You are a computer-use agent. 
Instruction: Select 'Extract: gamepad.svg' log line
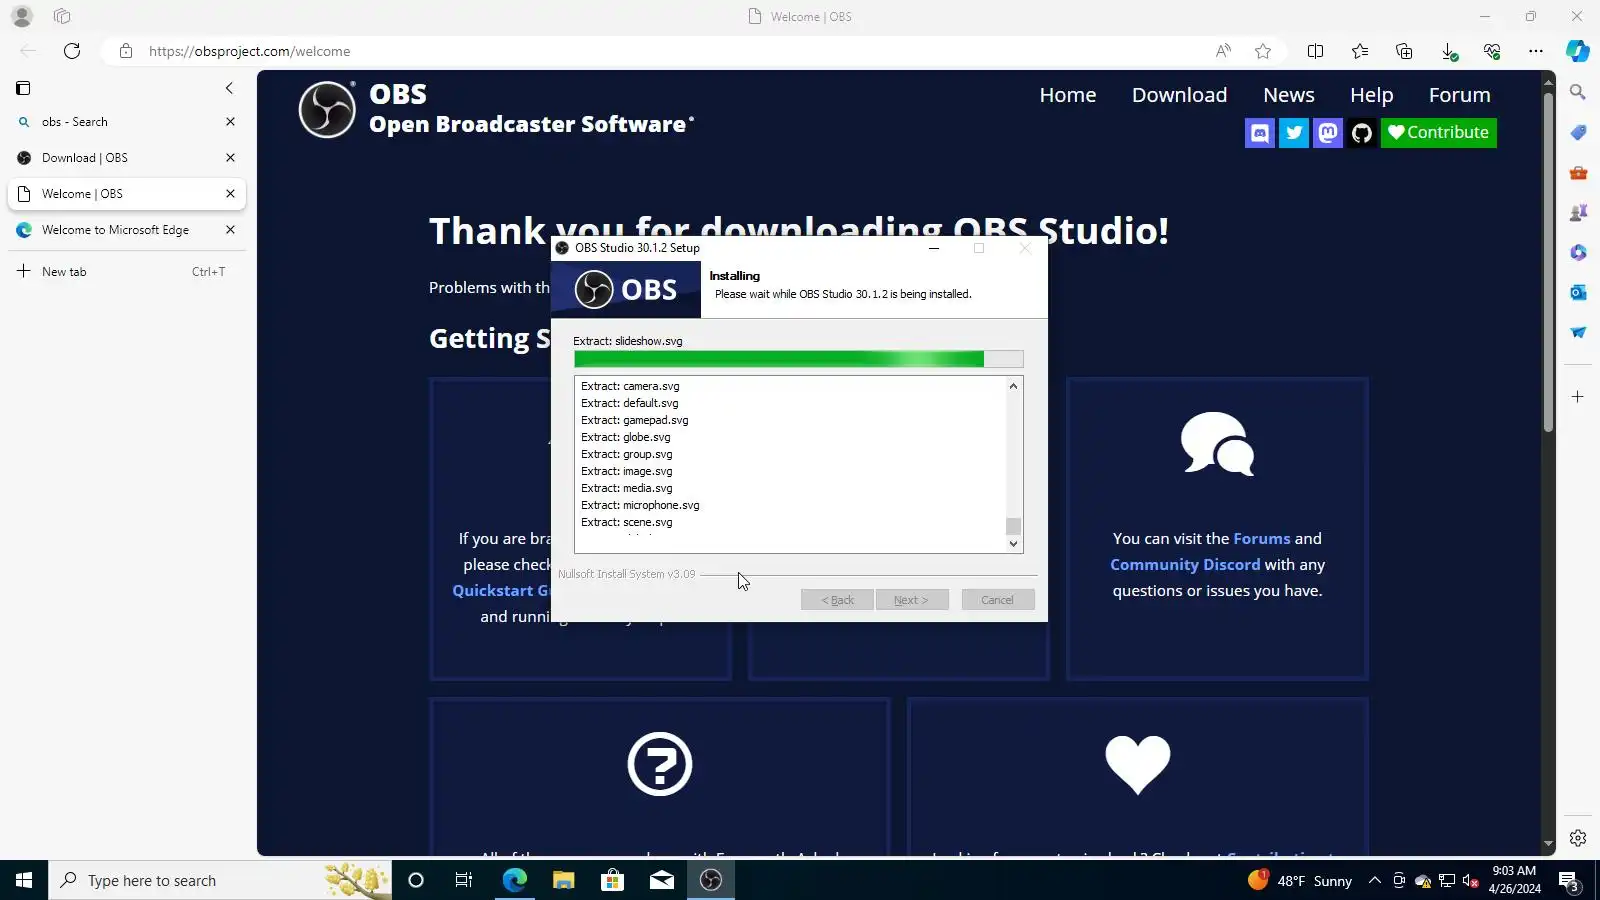[635, 421]
